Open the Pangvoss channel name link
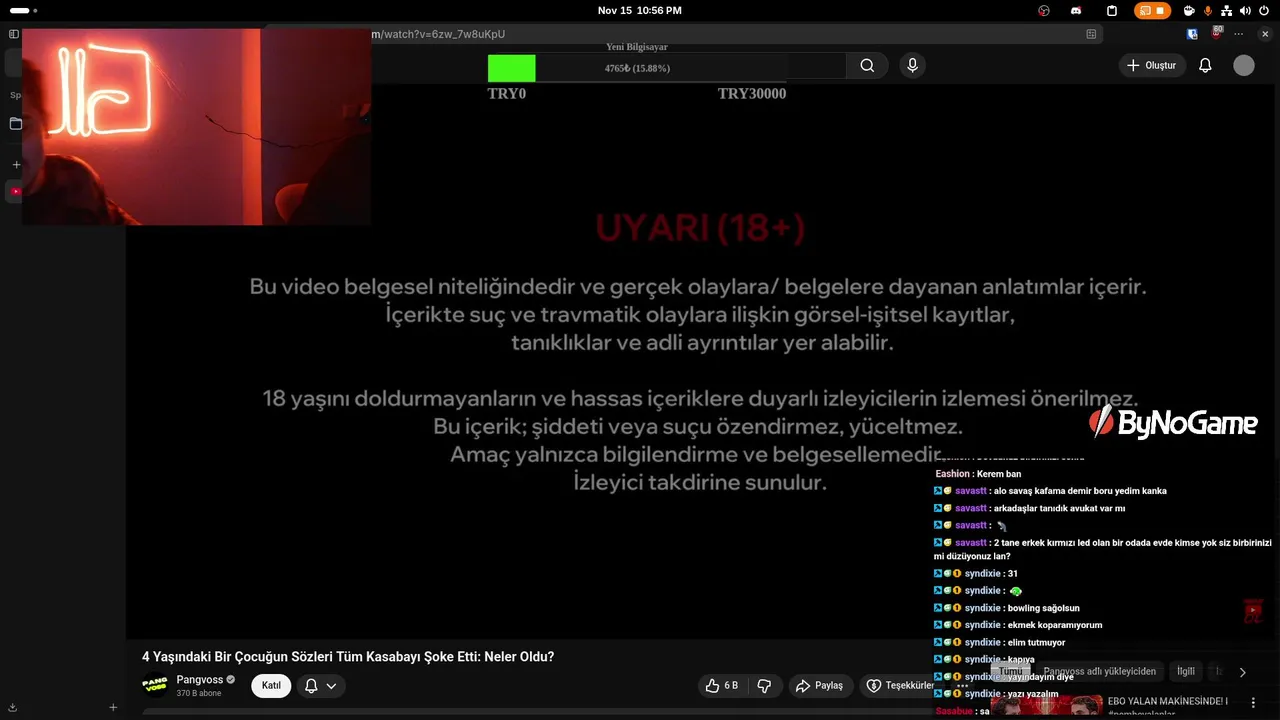This screenshot has width=1280, height=720. [200, 679]
